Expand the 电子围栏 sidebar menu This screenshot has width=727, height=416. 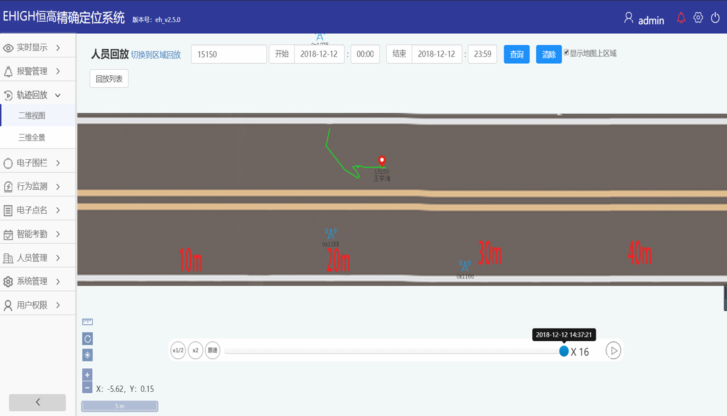[37, 163]
